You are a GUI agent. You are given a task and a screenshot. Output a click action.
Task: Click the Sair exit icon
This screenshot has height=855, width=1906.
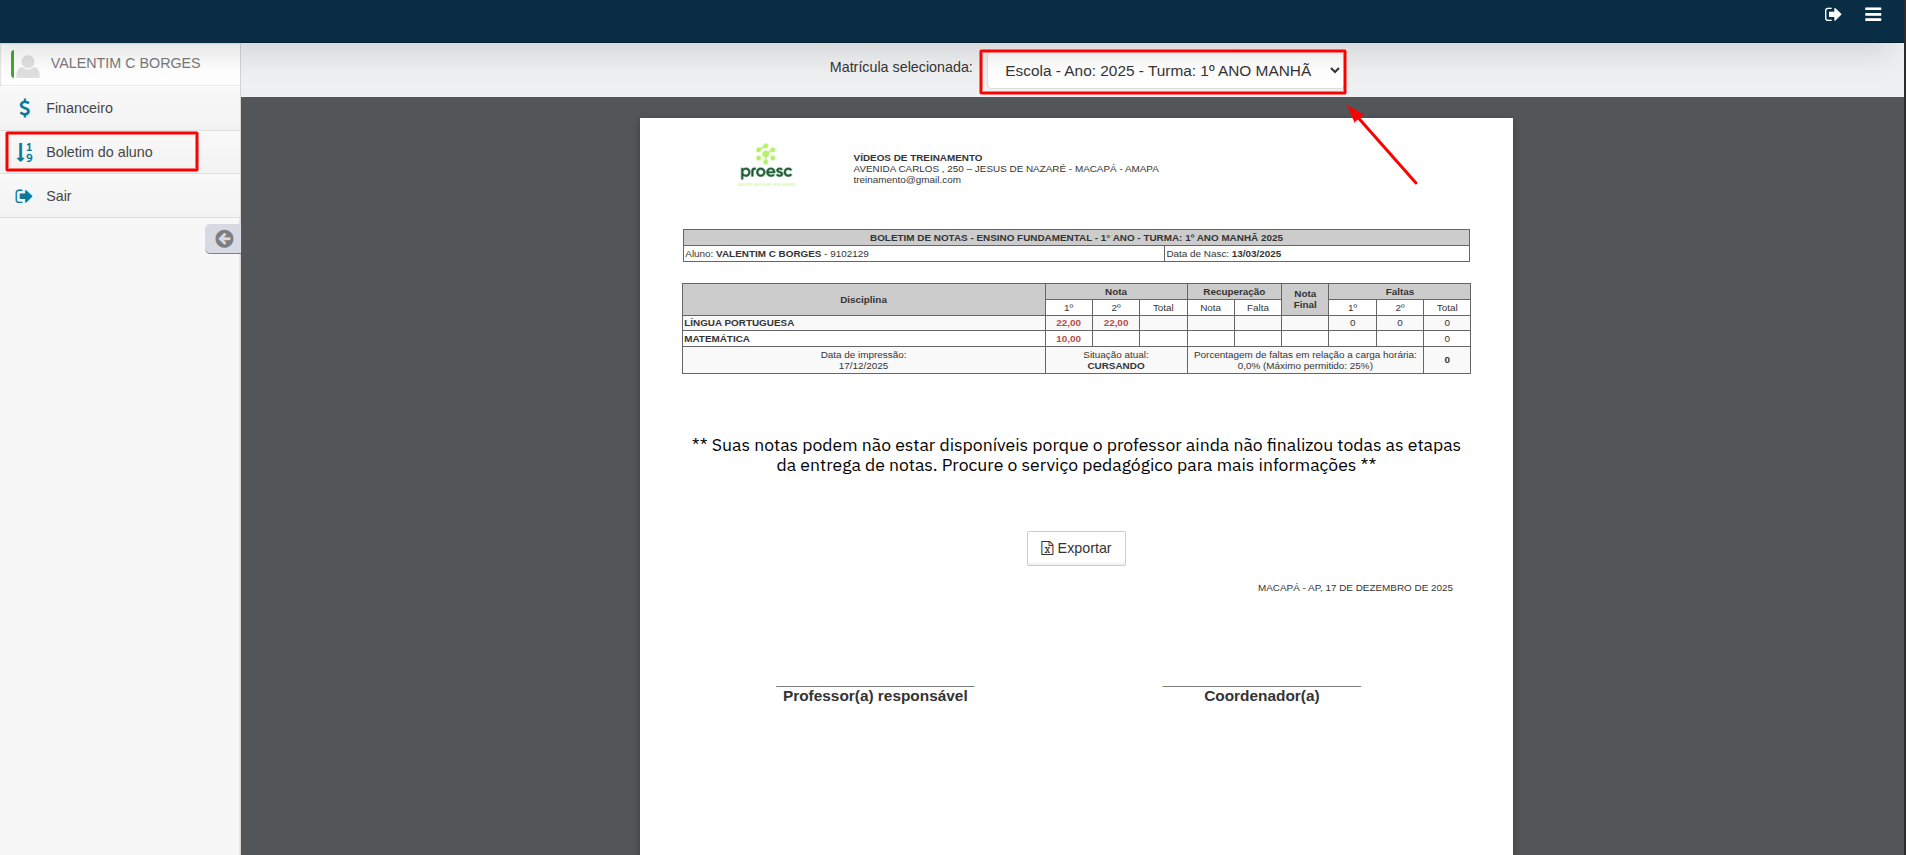click(x=24, y=196)
